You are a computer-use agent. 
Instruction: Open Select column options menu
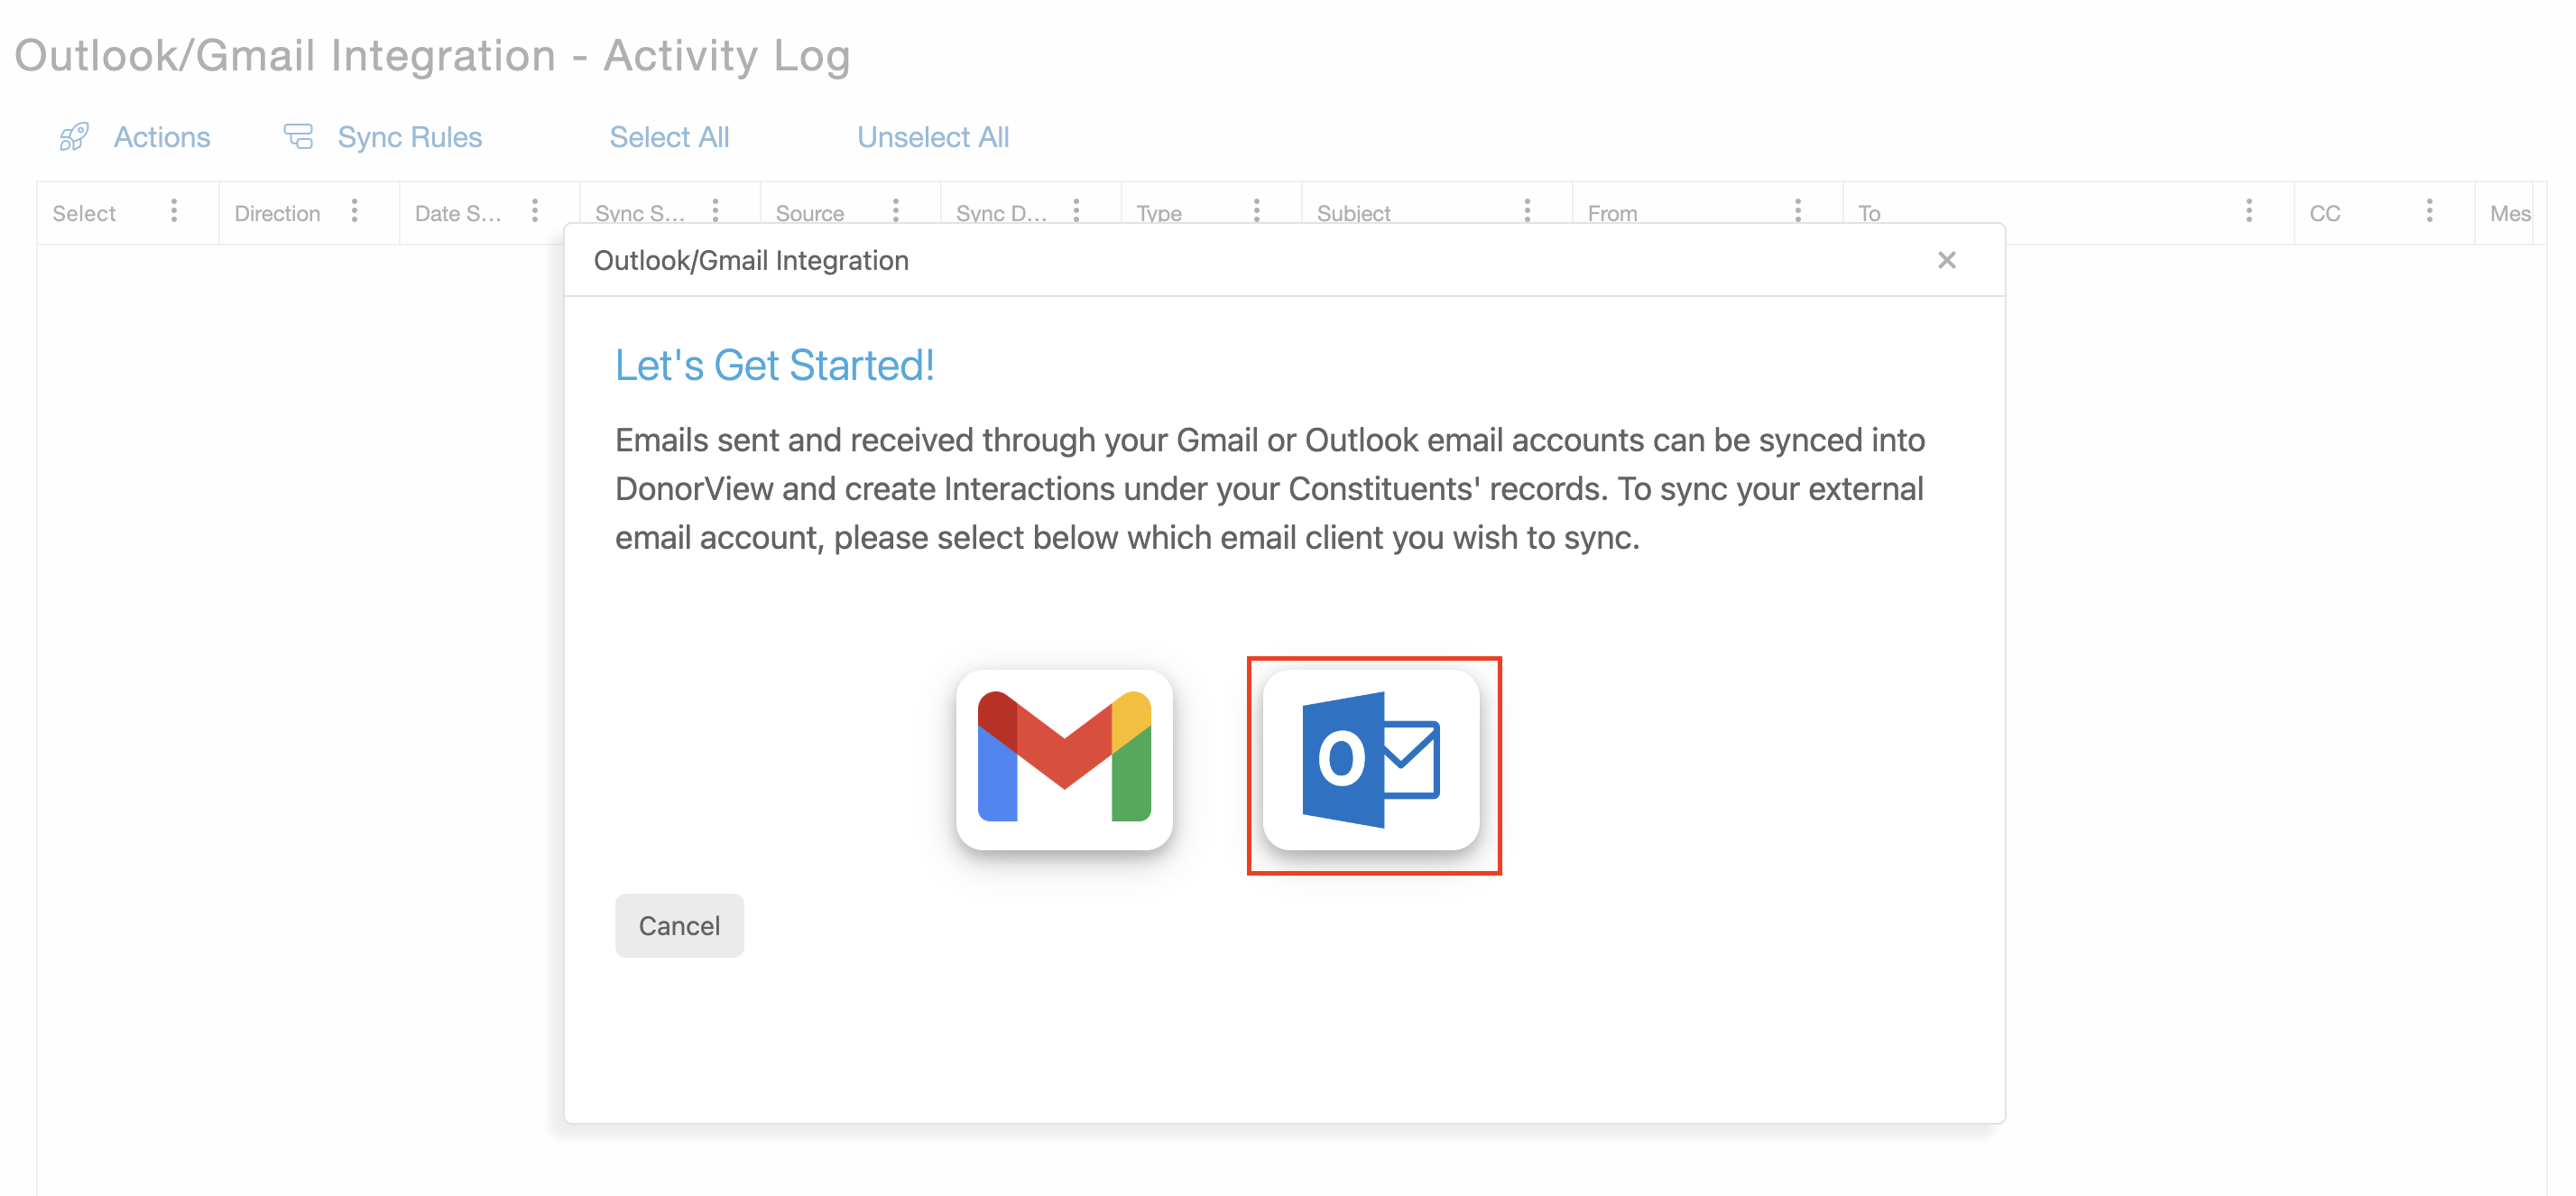[x=174, y=211]
